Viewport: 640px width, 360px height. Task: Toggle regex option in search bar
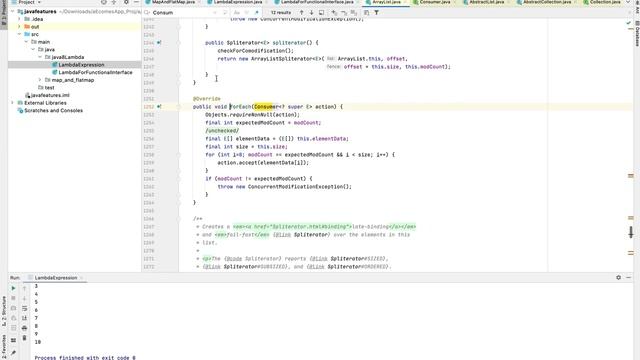click(256, 13)
